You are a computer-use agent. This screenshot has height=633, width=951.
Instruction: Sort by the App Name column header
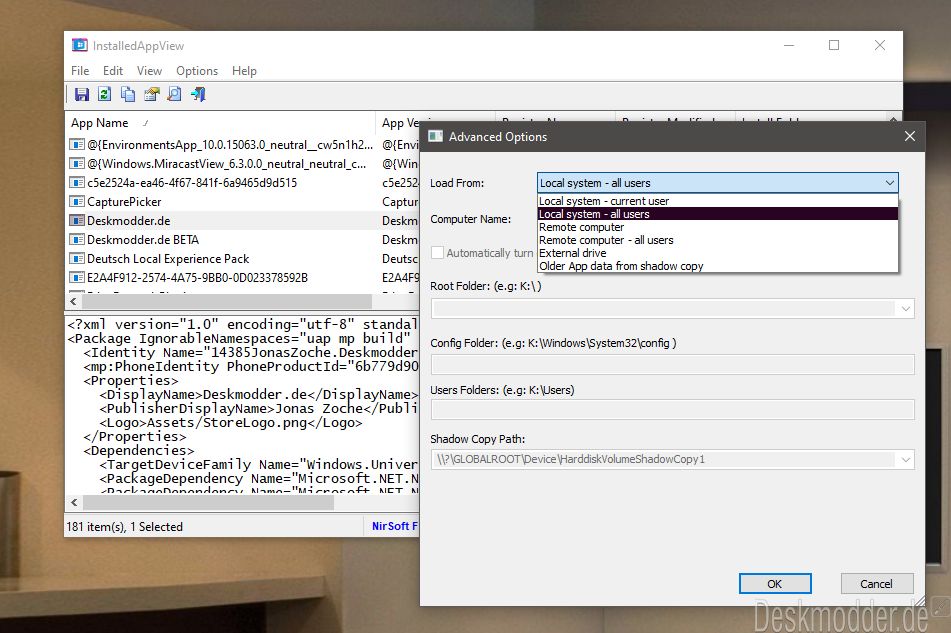tap(220, 122)
